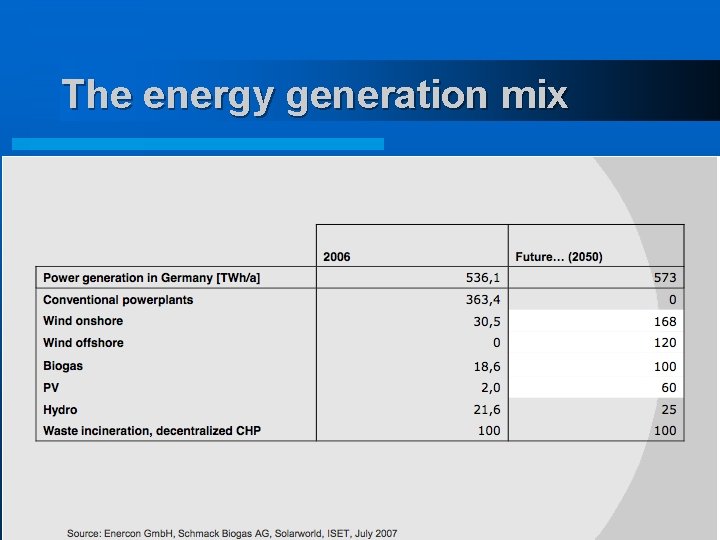Click the 21,6 hydro value
Screen dimensions: 720x540
tap(487, 410)
